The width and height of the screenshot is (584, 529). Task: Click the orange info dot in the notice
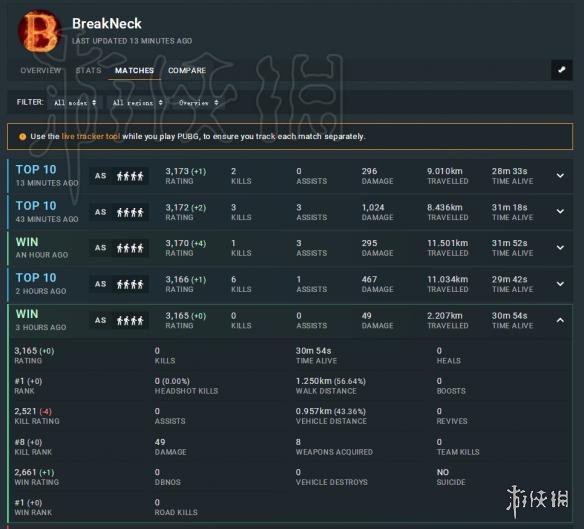(23, 137)
